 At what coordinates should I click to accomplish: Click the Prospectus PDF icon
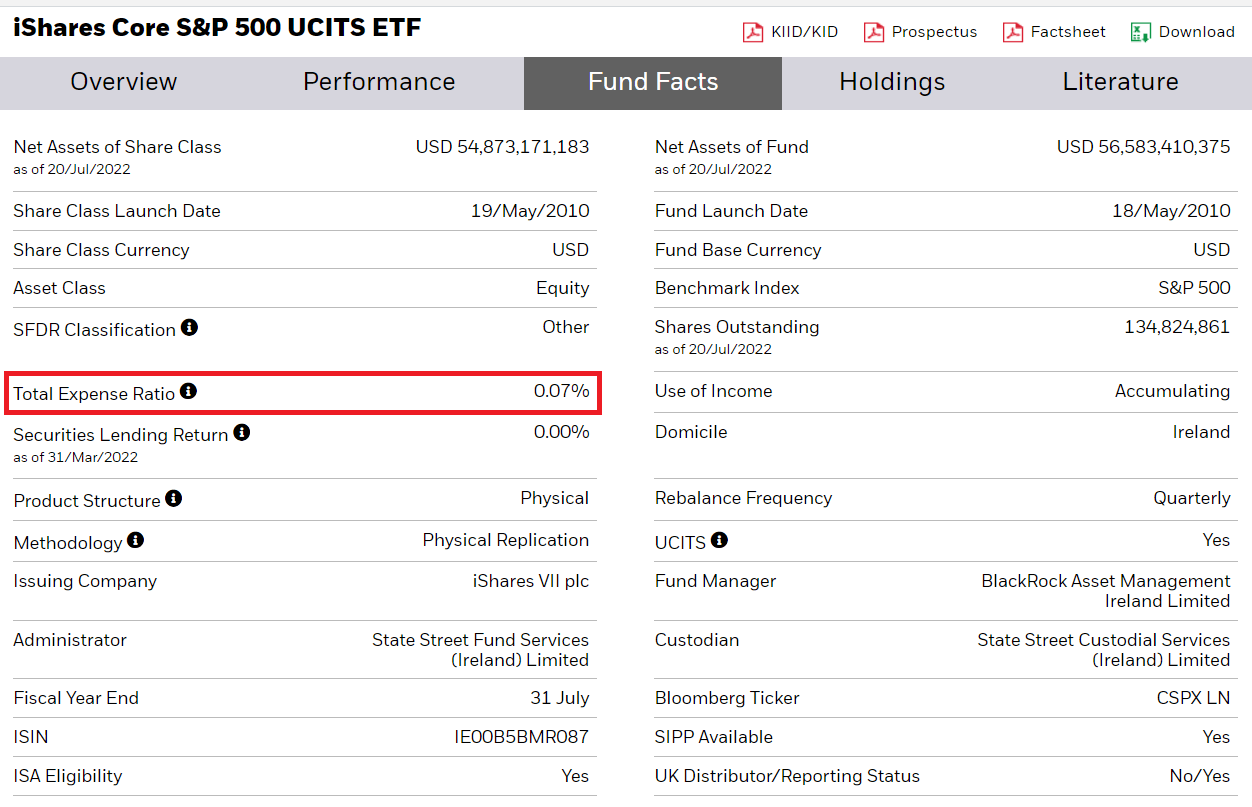(874, 32)
